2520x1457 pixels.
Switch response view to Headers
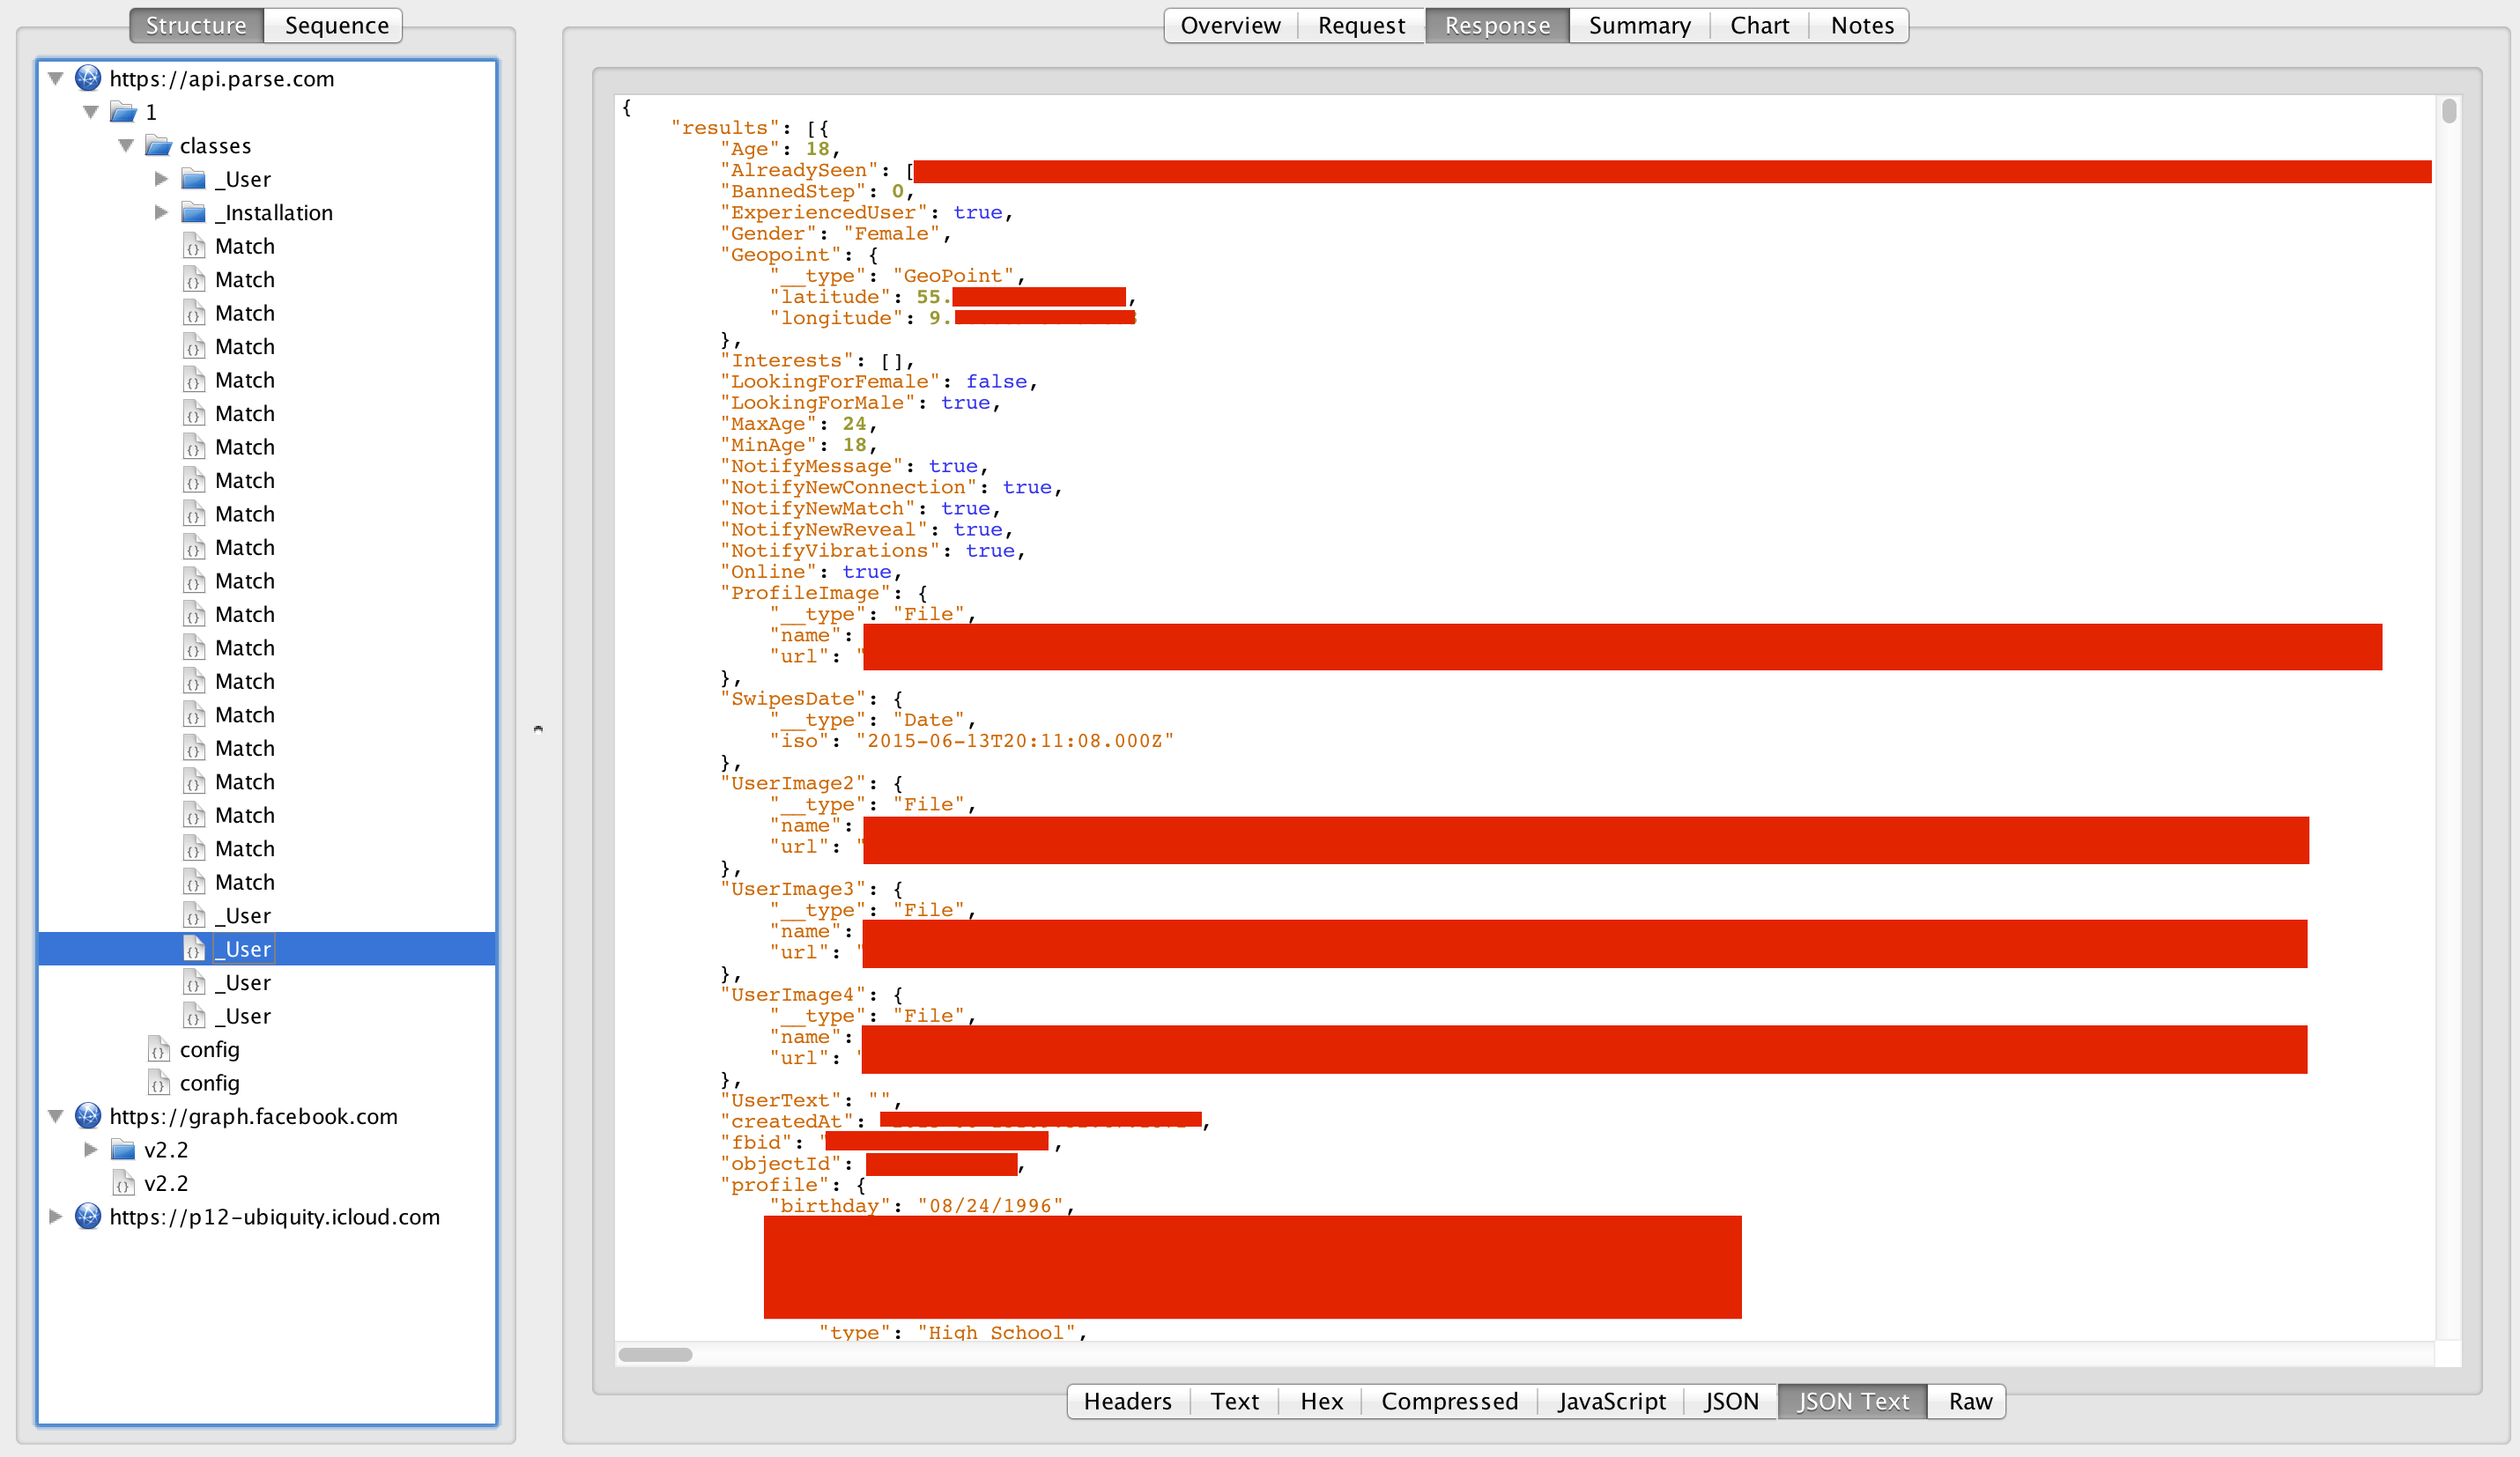click(1127, 1401)
